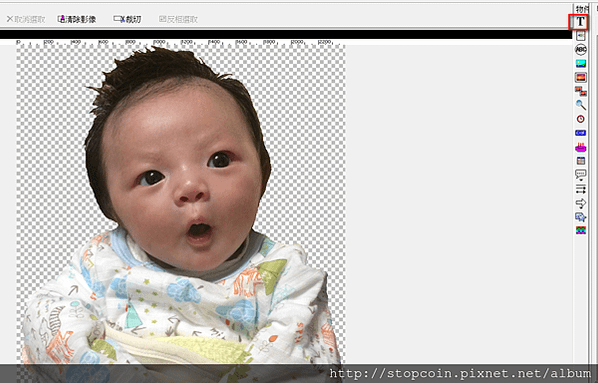Select the landscape image object icon

point(580,63)
